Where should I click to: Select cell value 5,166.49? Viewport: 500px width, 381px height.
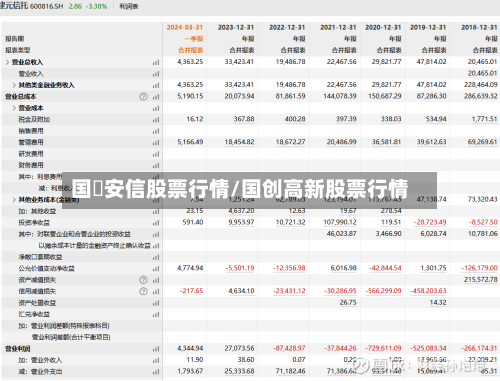coord(190,142)
